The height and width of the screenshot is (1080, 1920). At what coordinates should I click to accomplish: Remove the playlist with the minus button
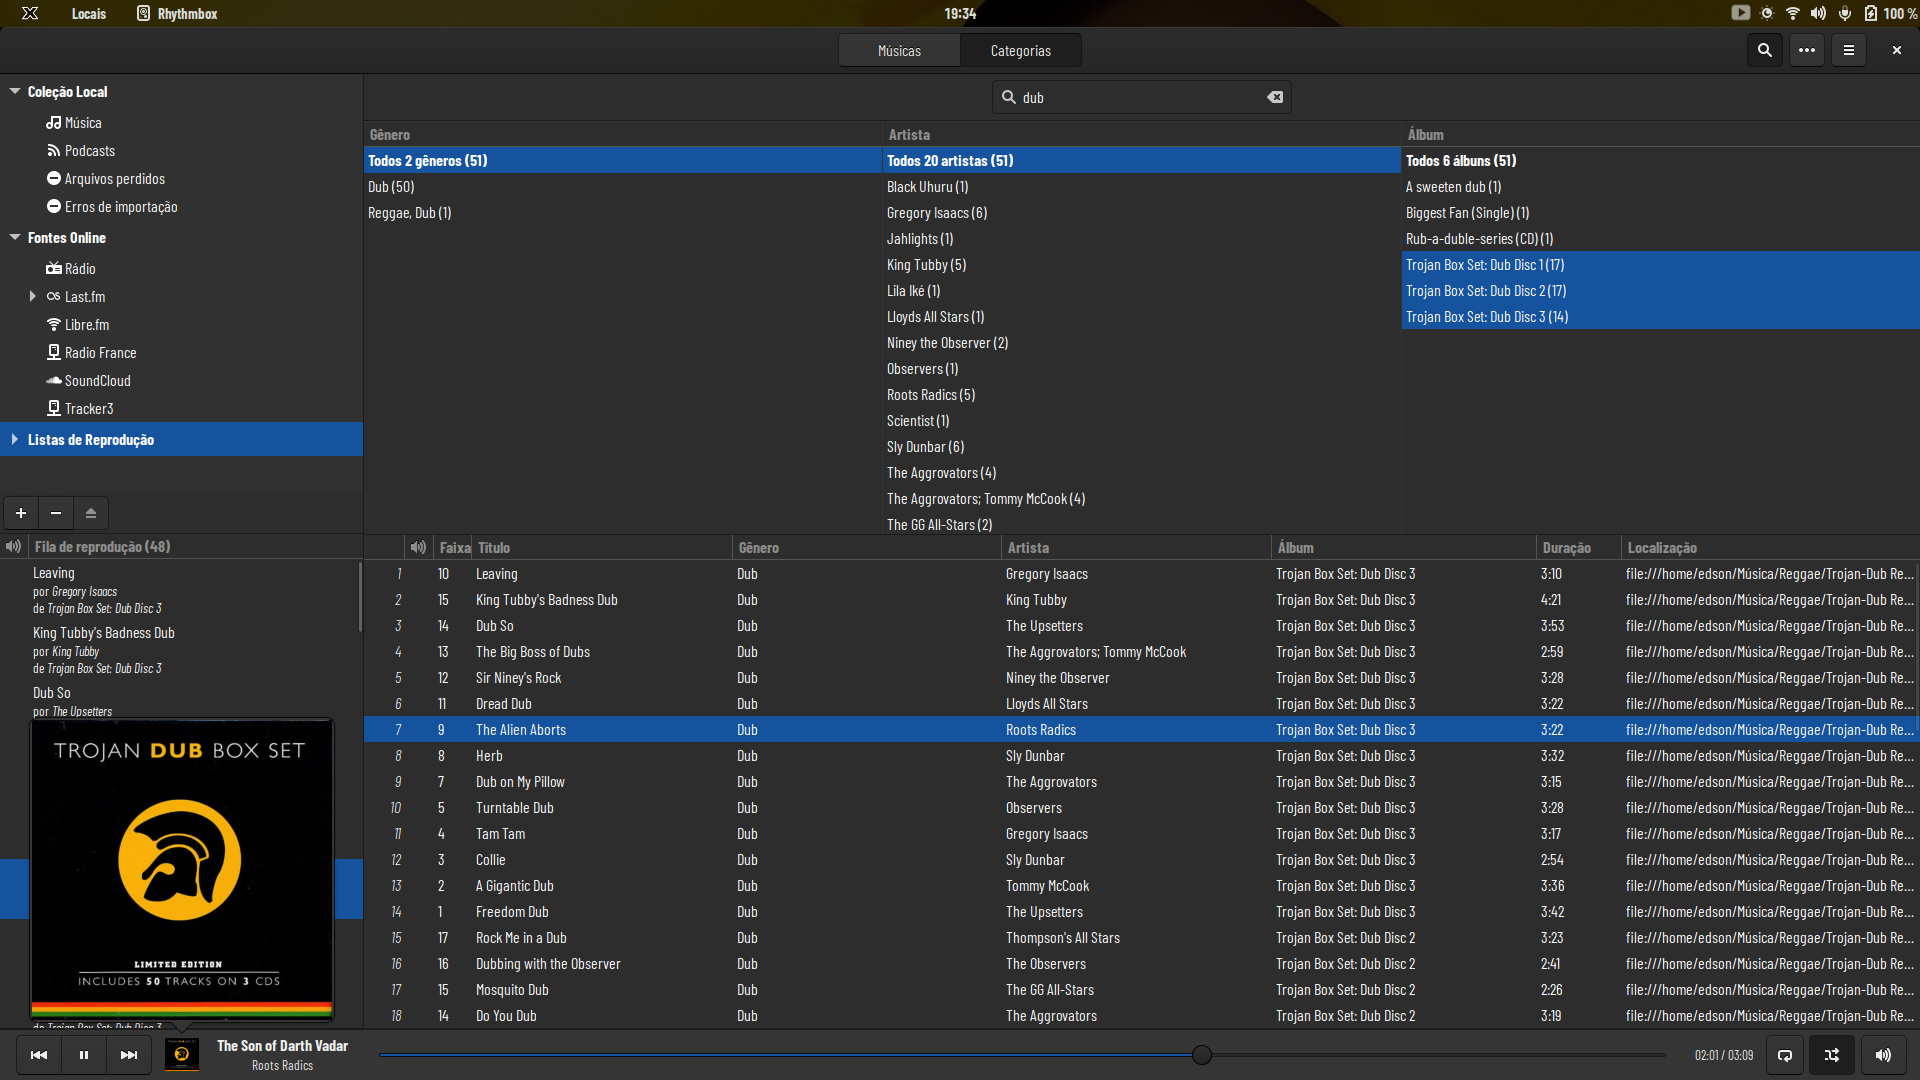tap(56, 513)
